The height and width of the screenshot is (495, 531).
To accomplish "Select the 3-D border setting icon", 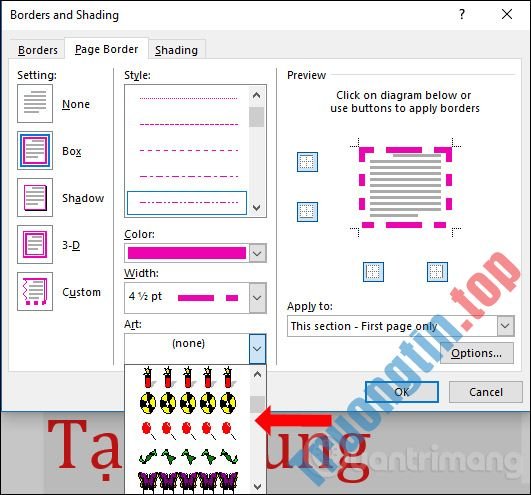I will coord(35,244).
